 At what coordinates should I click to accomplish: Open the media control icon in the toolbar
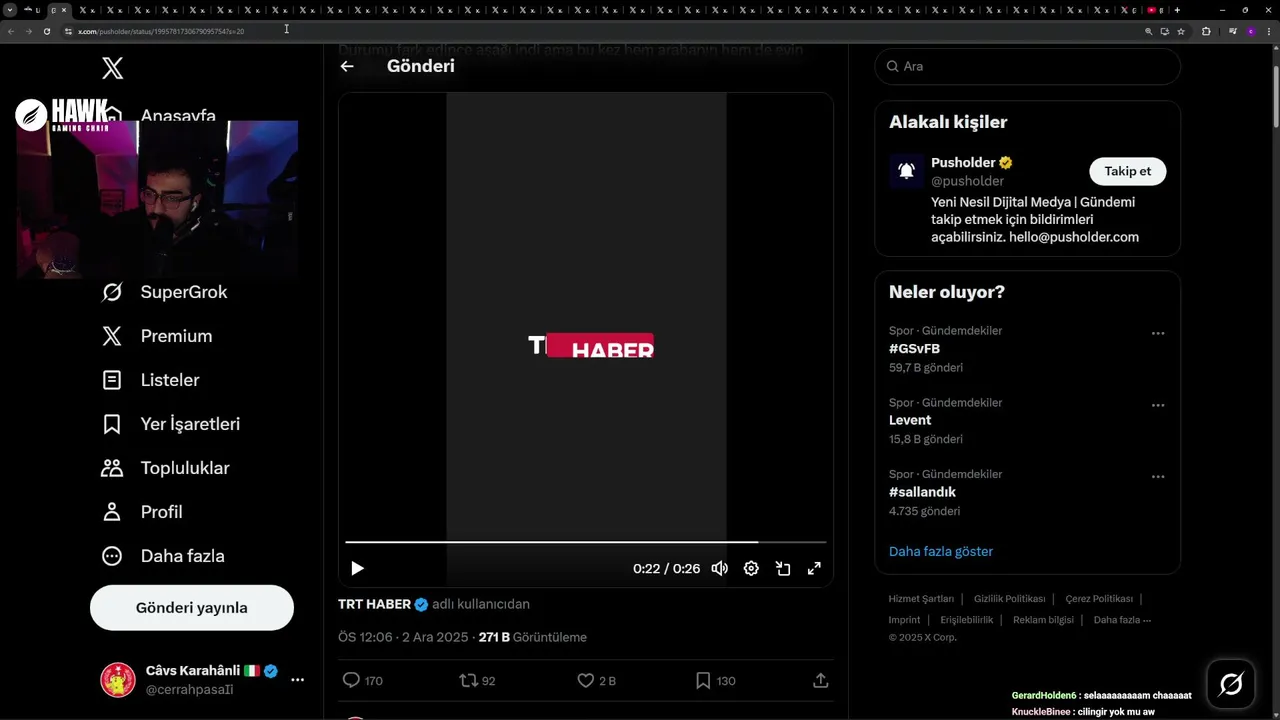[1232, 31]
